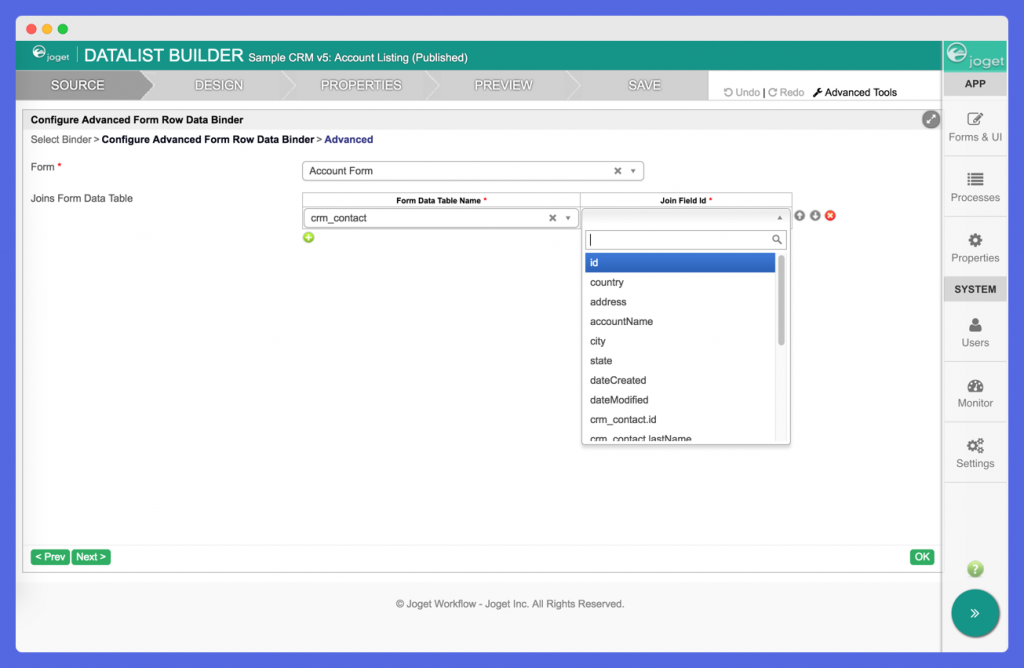Click the green help question mark icon
This screenshot has width=1024, height=668.
974,569
